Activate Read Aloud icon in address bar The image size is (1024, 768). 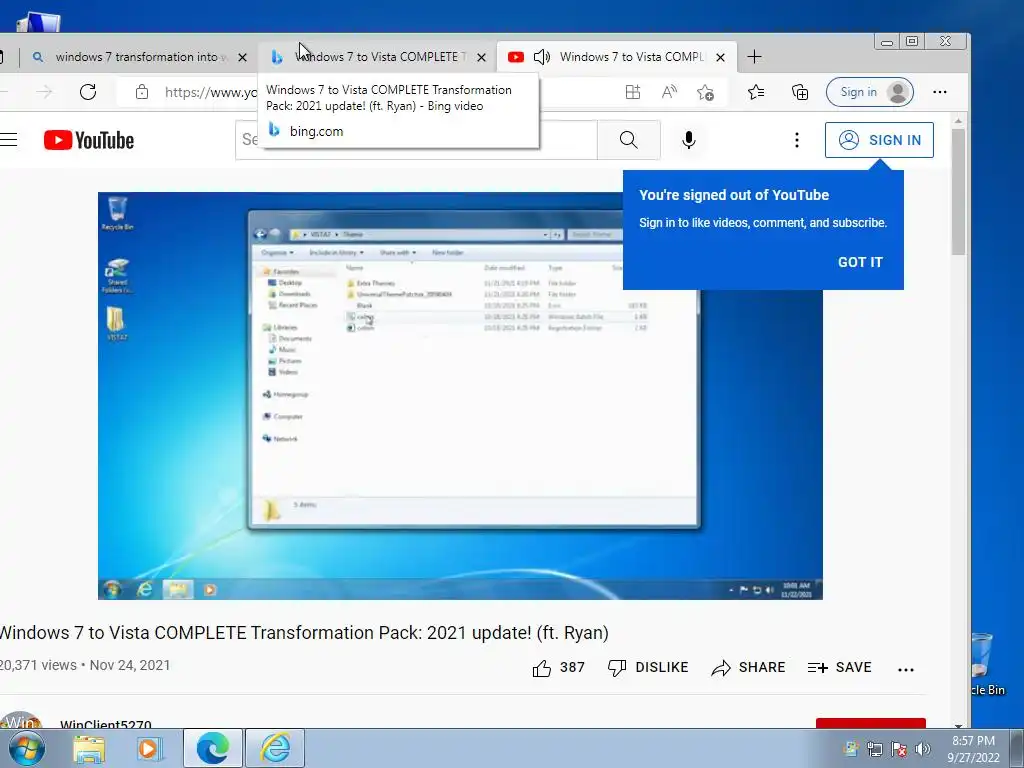(x=669, y=92)
